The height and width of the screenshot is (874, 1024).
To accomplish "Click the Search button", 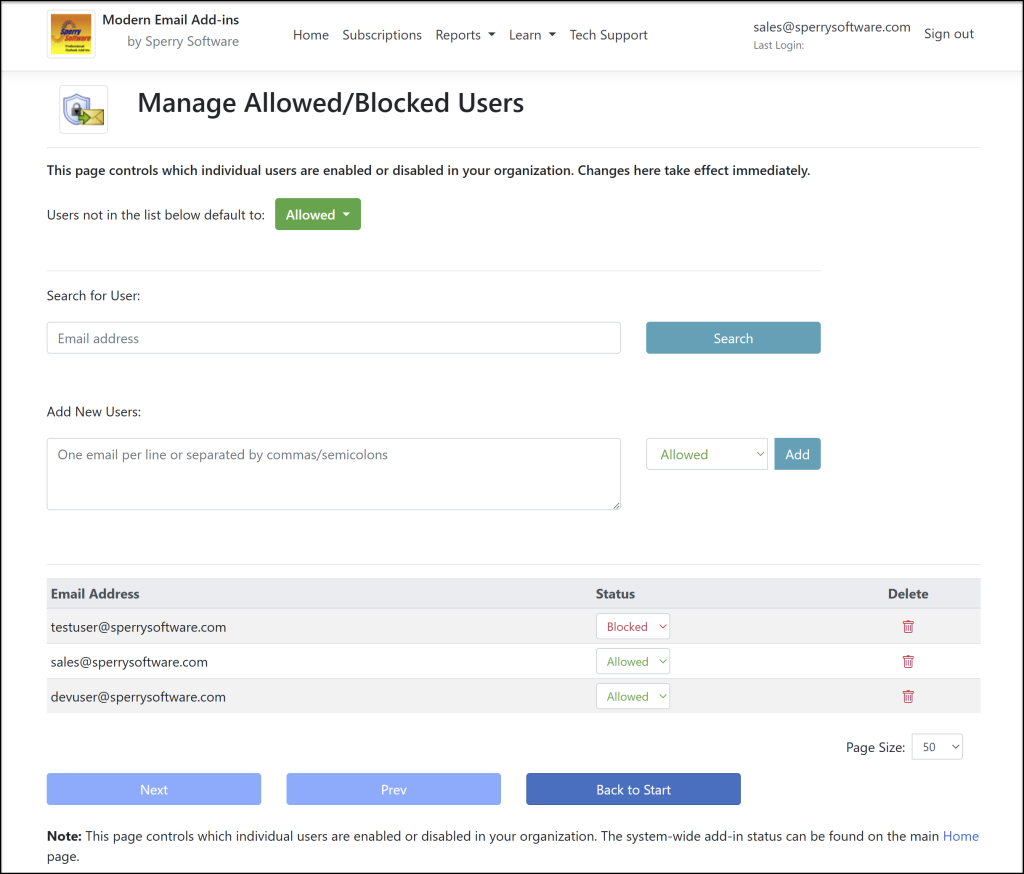I will [x=733, y=337].
